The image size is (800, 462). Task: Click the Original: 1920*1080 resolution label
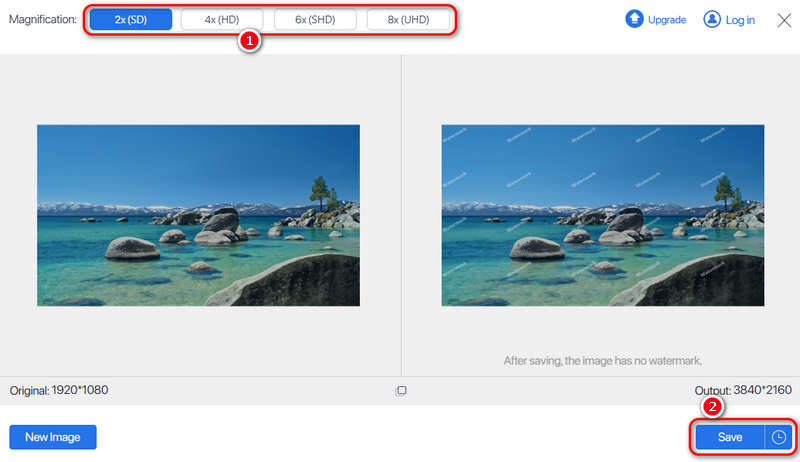pos(59,390)
